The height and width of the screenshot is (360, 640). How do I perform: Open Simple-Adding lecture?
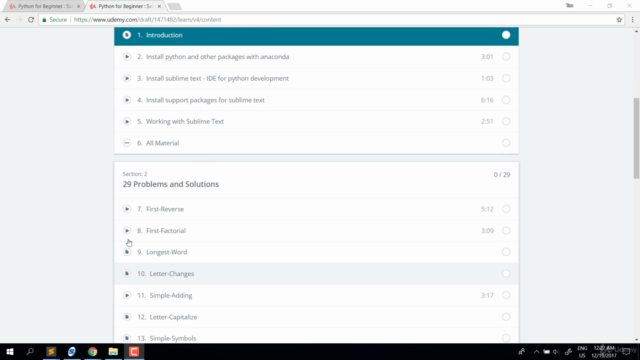316,295
